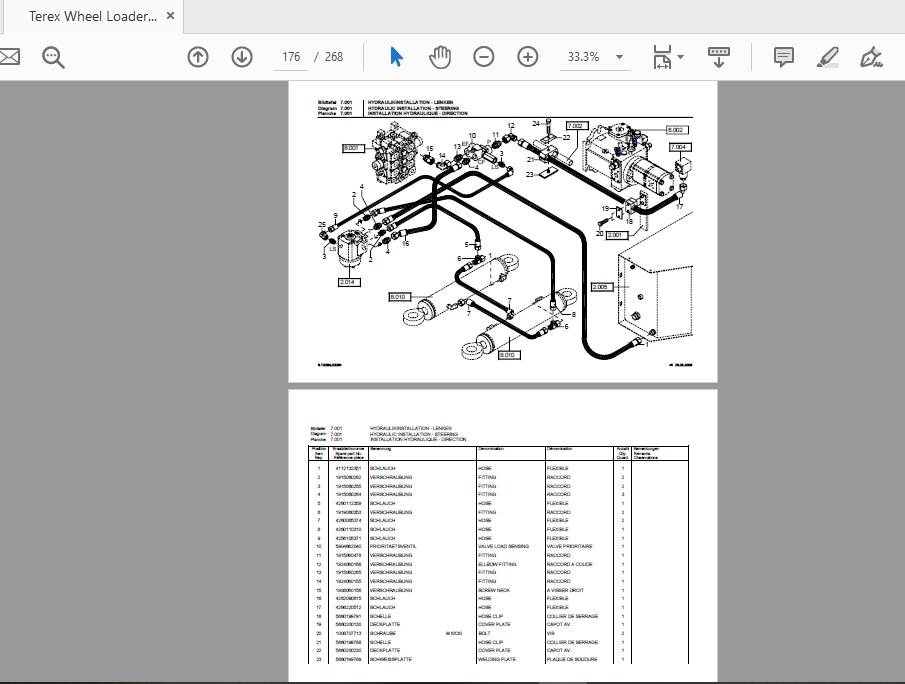Open the scrolling mode dropdown icon
The width and height of the screenshot is (905, 684).
719,57
